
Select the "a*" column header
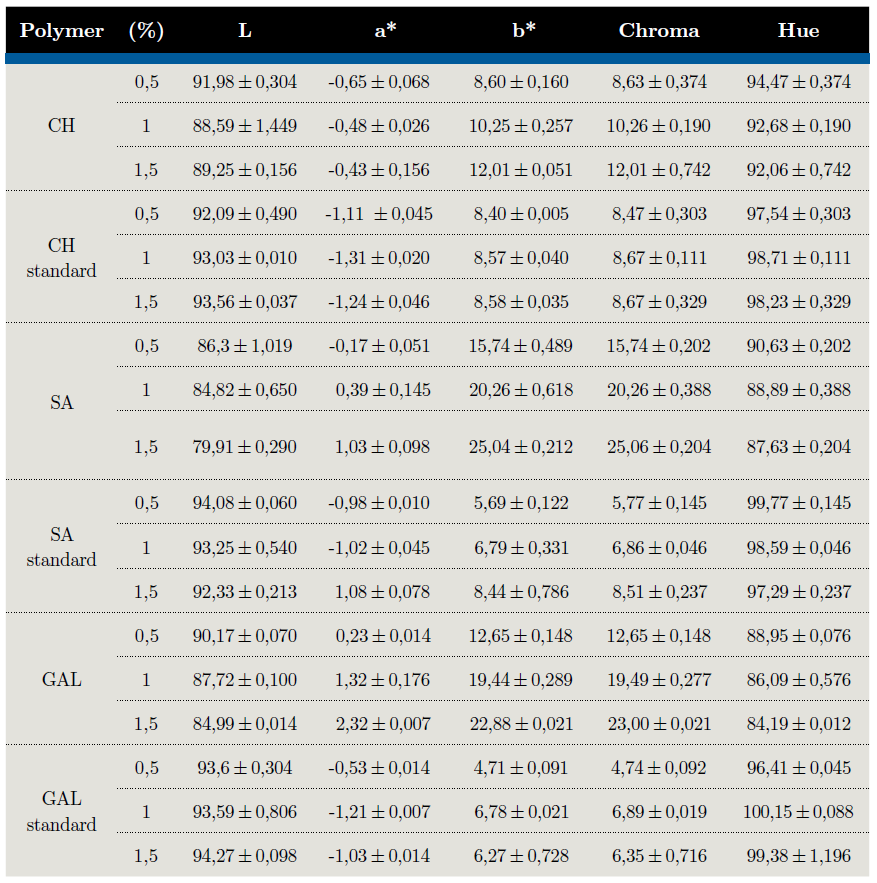click(x=385, y=31)
